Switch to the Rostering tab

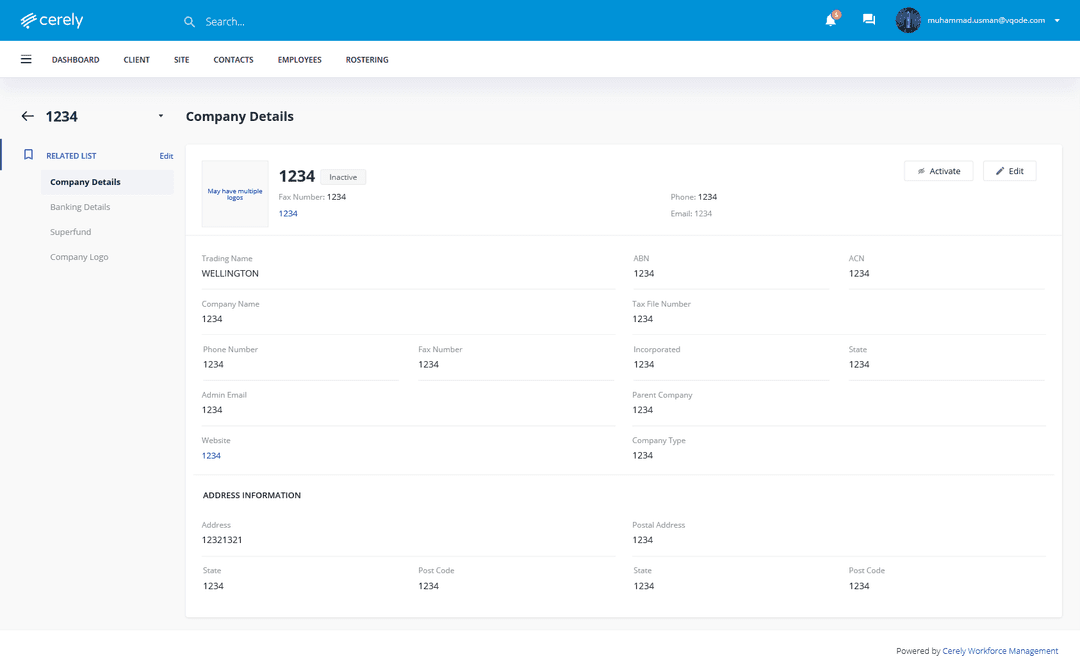tap(367, 59)
